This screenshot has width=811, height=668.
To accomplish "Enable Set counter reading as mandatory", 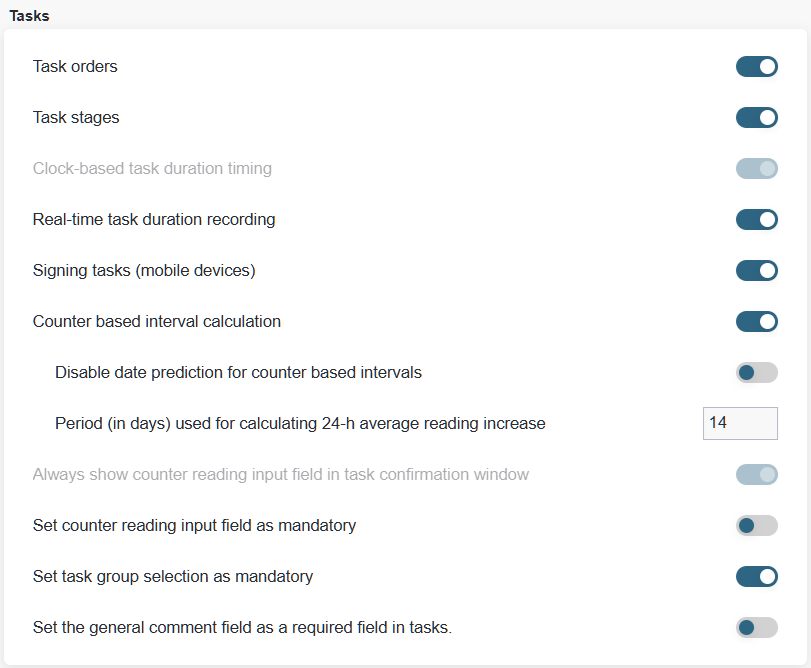I will (756, 526).
